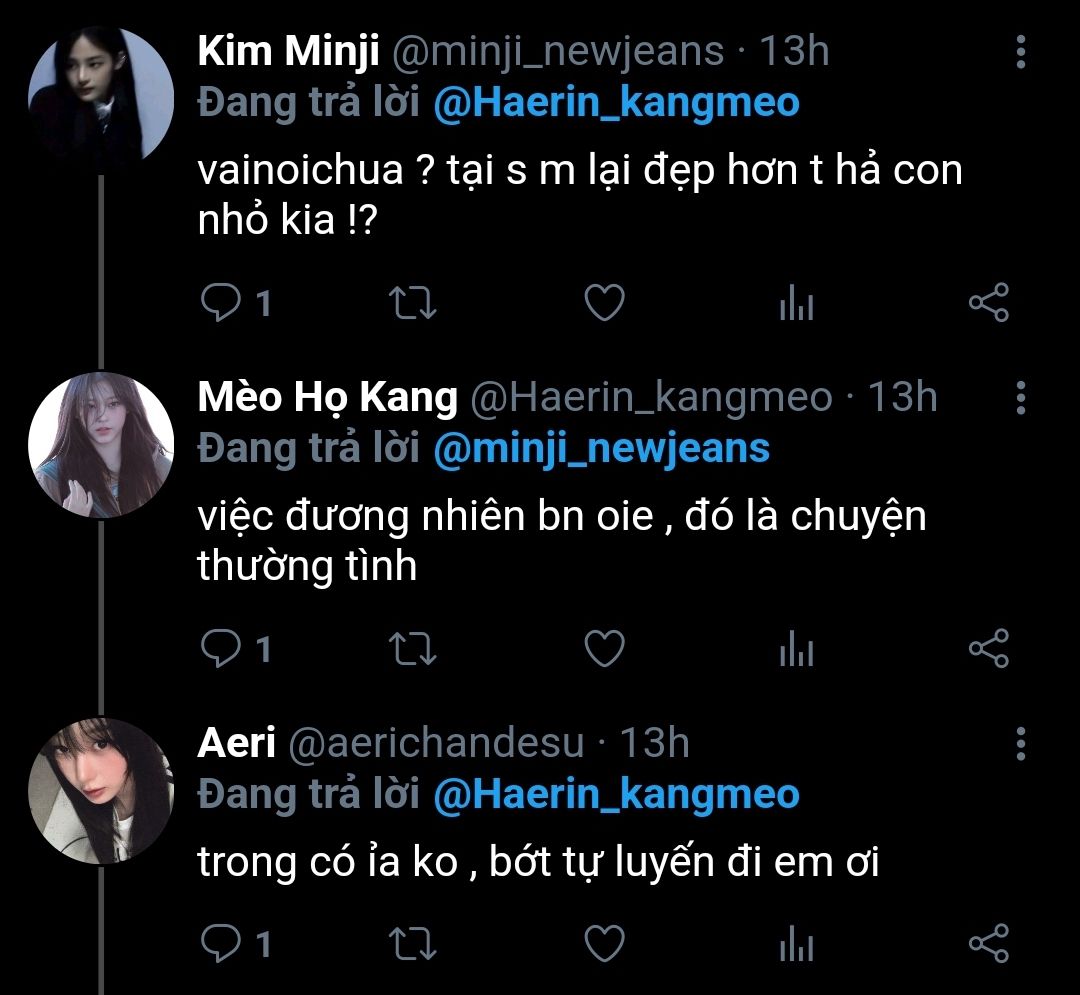
Task: Share Kim Minji's tweet
Action: (x=989, y=303)
